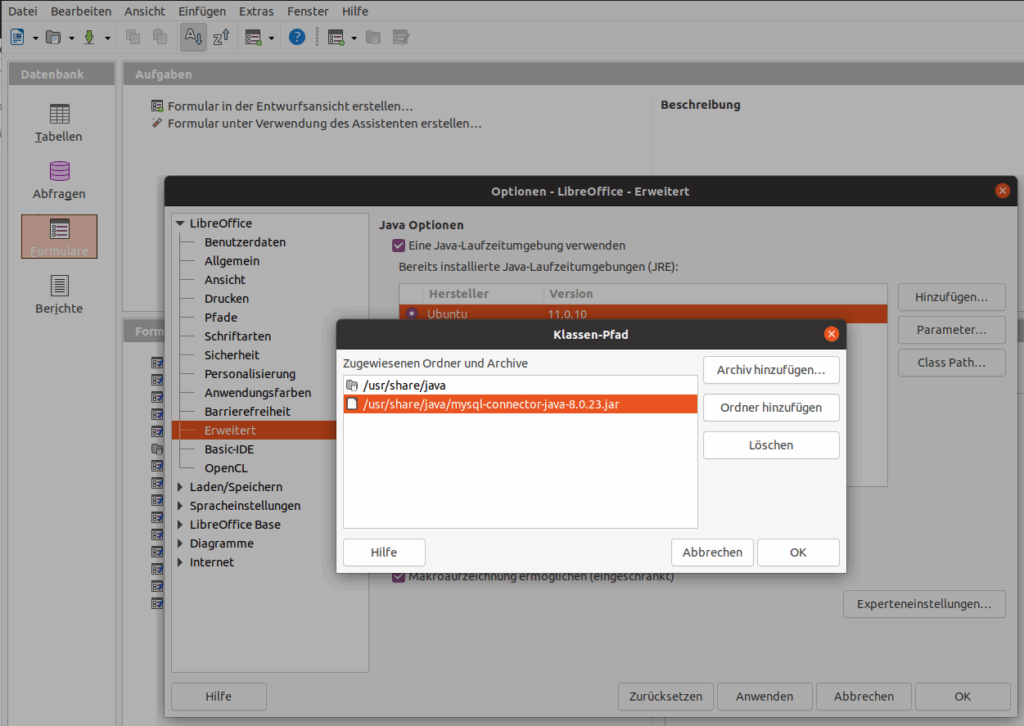Open Berichte in Datenbank sidebar
This screenshot has width=1024, height=726.
point(59,294)
